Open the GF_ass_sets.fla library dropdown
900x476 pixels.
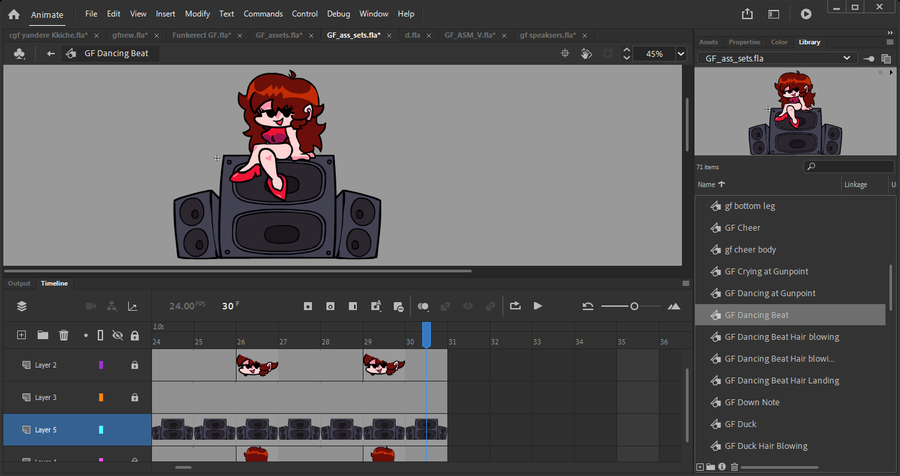click(777, 59)
